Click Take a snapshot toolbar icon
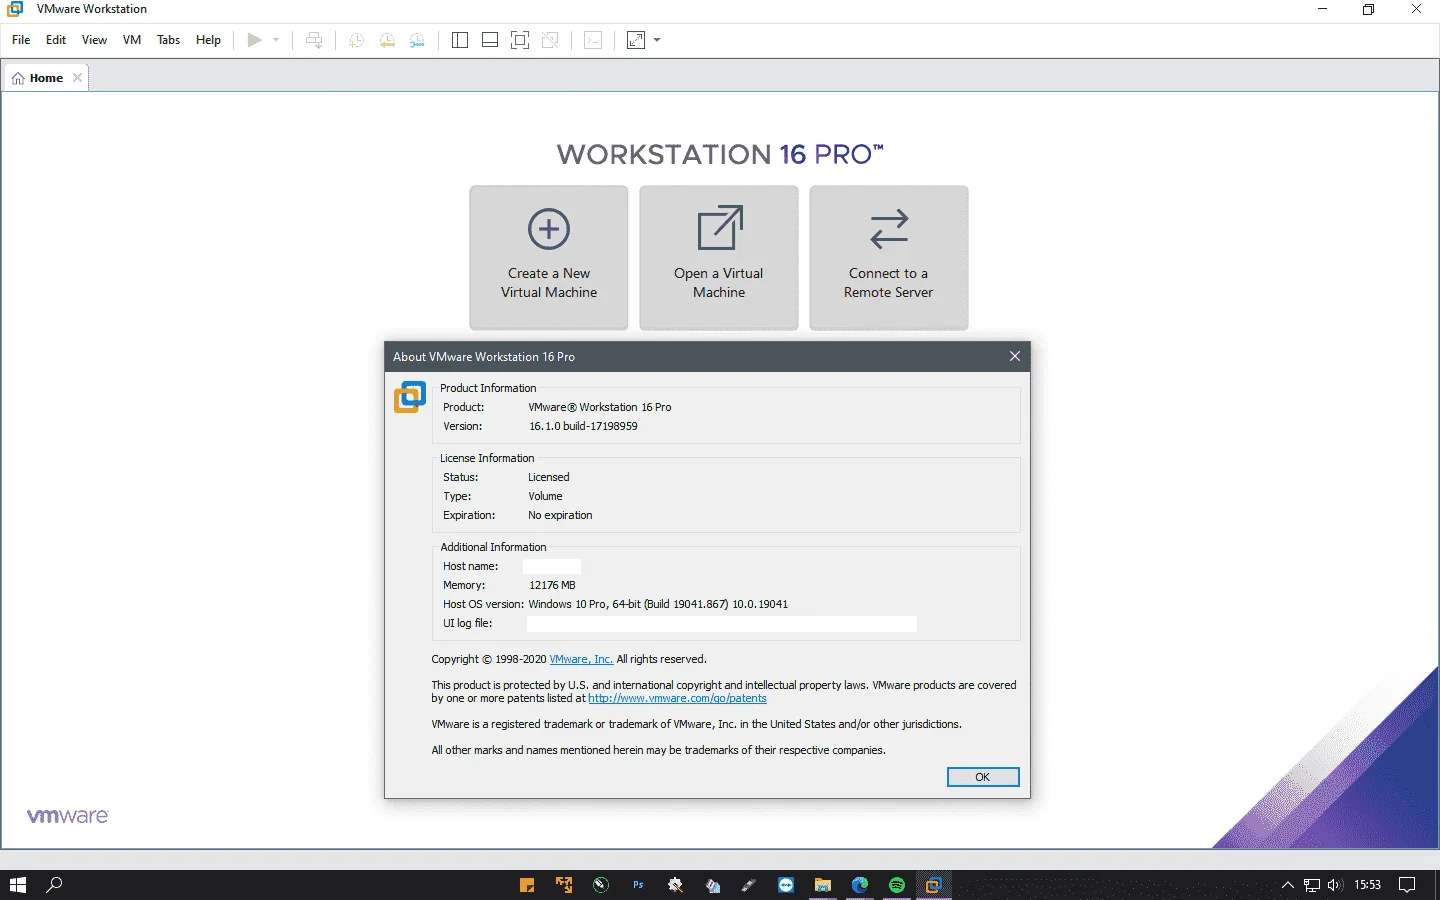This screenshot has height=900, width=1440. click(x=356, y=40)
